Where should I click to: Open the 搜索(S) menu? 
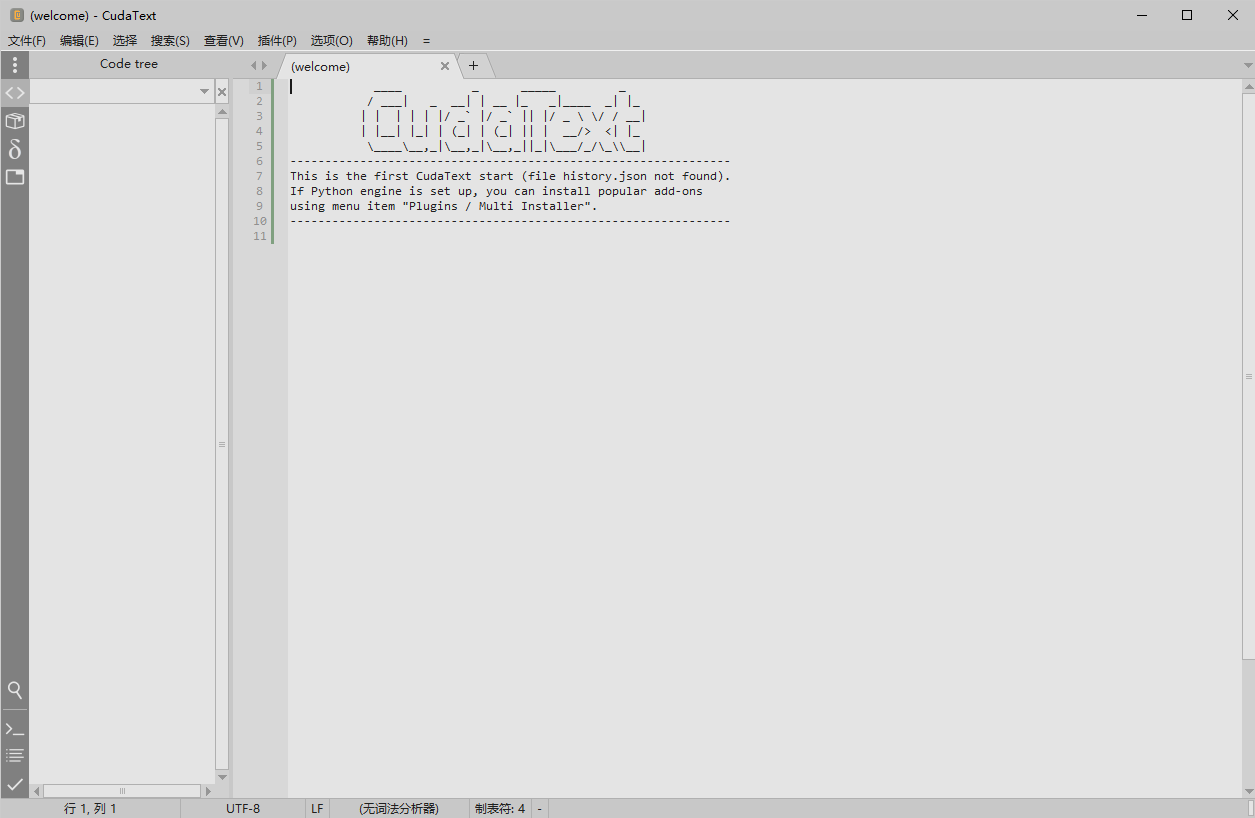pos(170,41)
